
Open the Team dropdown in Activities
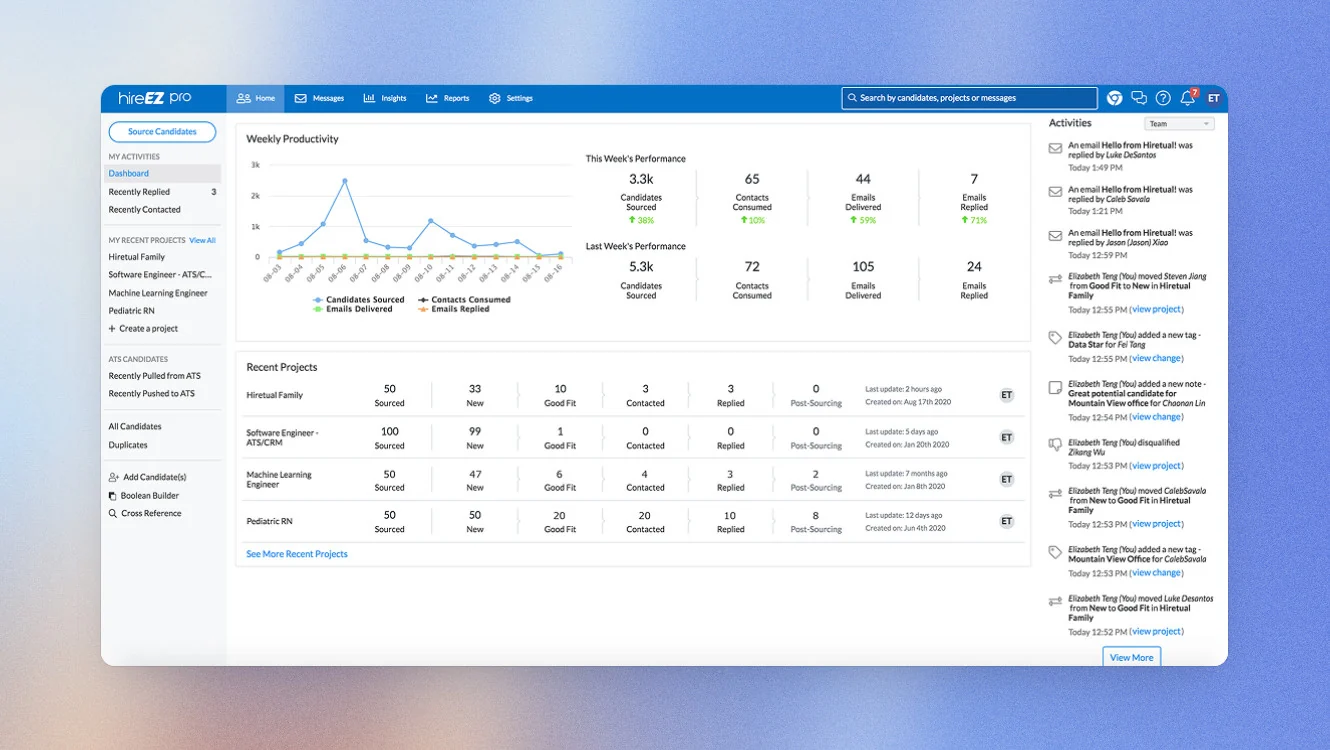(x=1179, y=124)
